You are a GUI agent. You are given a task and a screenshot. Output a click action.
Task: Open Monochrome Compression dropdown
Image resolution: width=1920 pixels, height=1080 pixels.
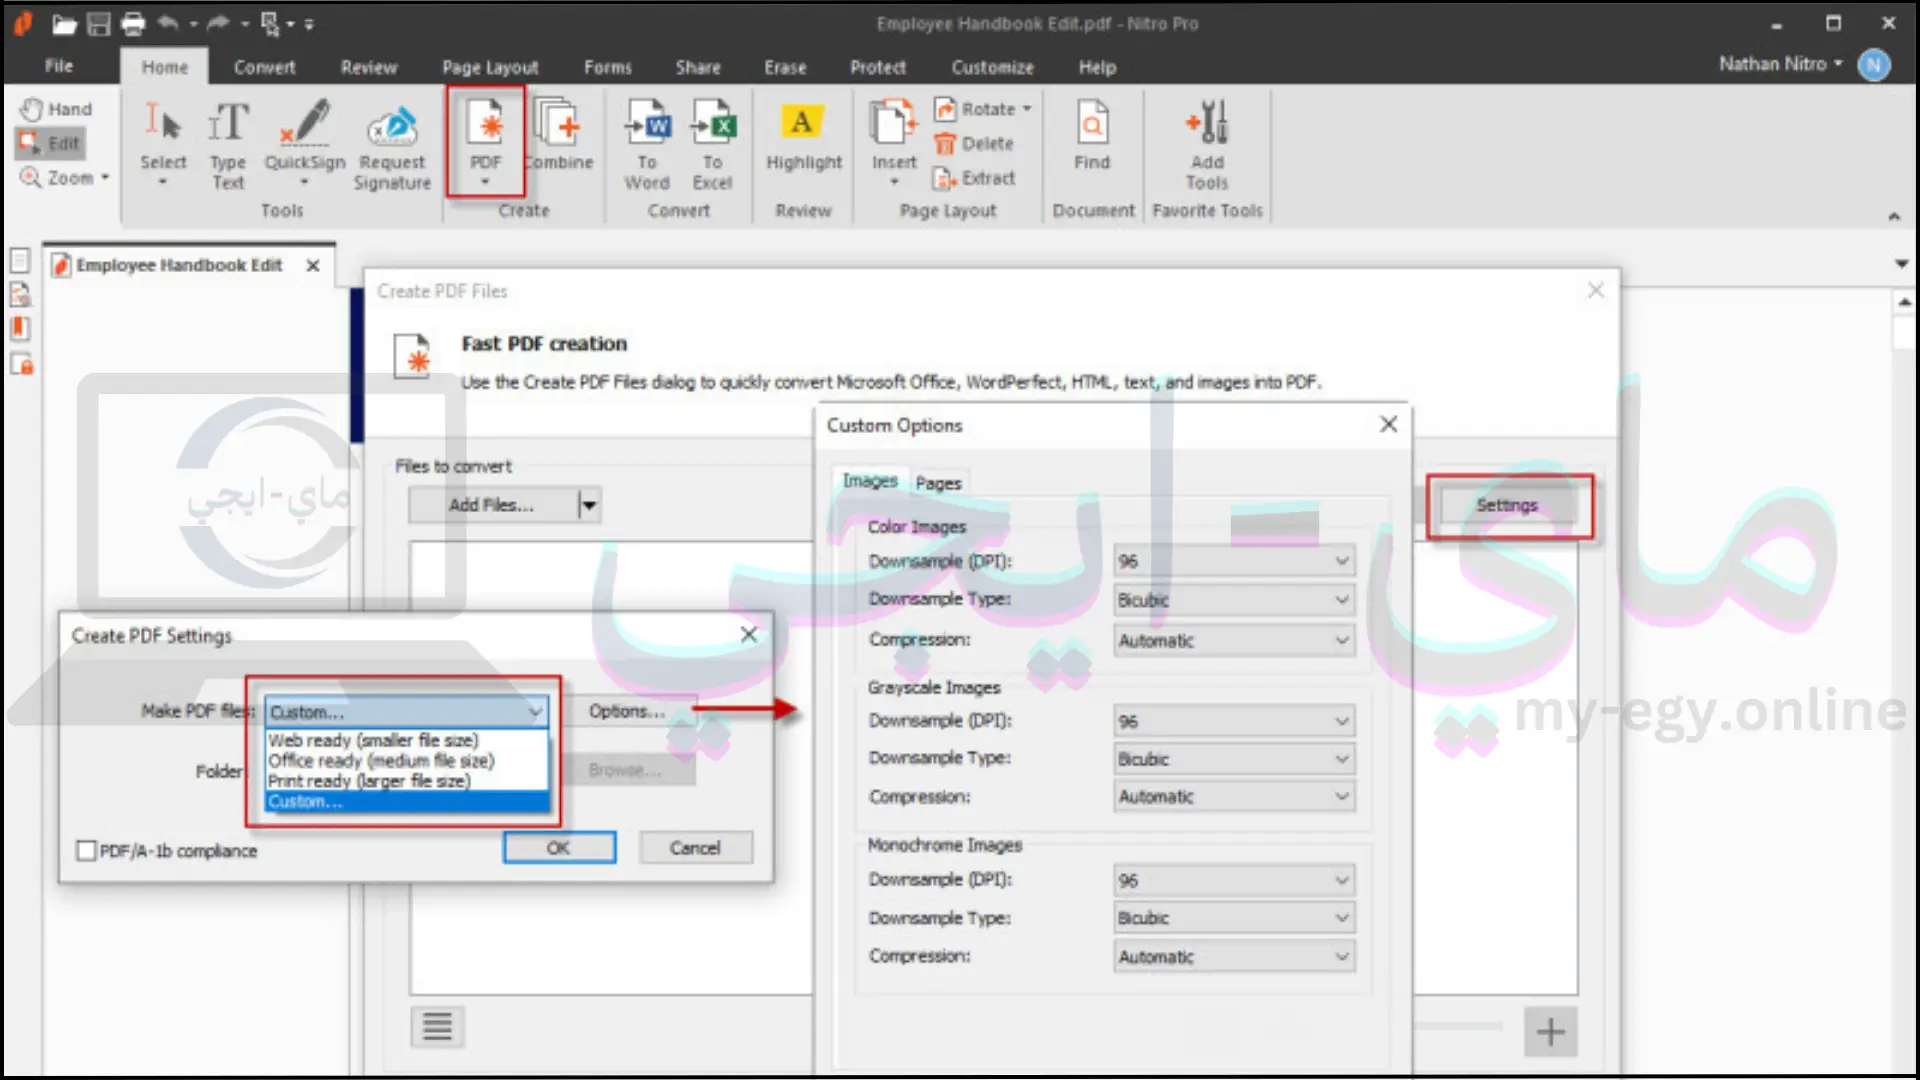1234,957
